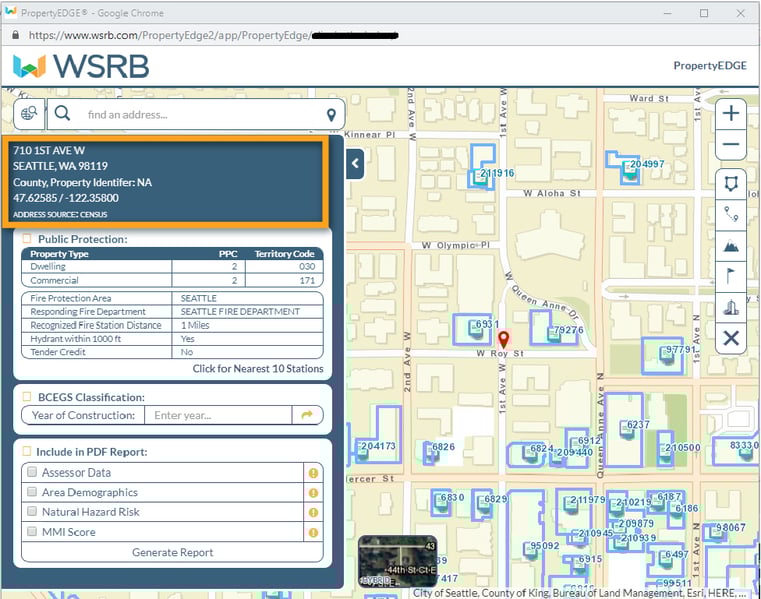The width and height of the screenshot is (761, 599).
Task: Submit year with the arrow button
Action: 307,415
